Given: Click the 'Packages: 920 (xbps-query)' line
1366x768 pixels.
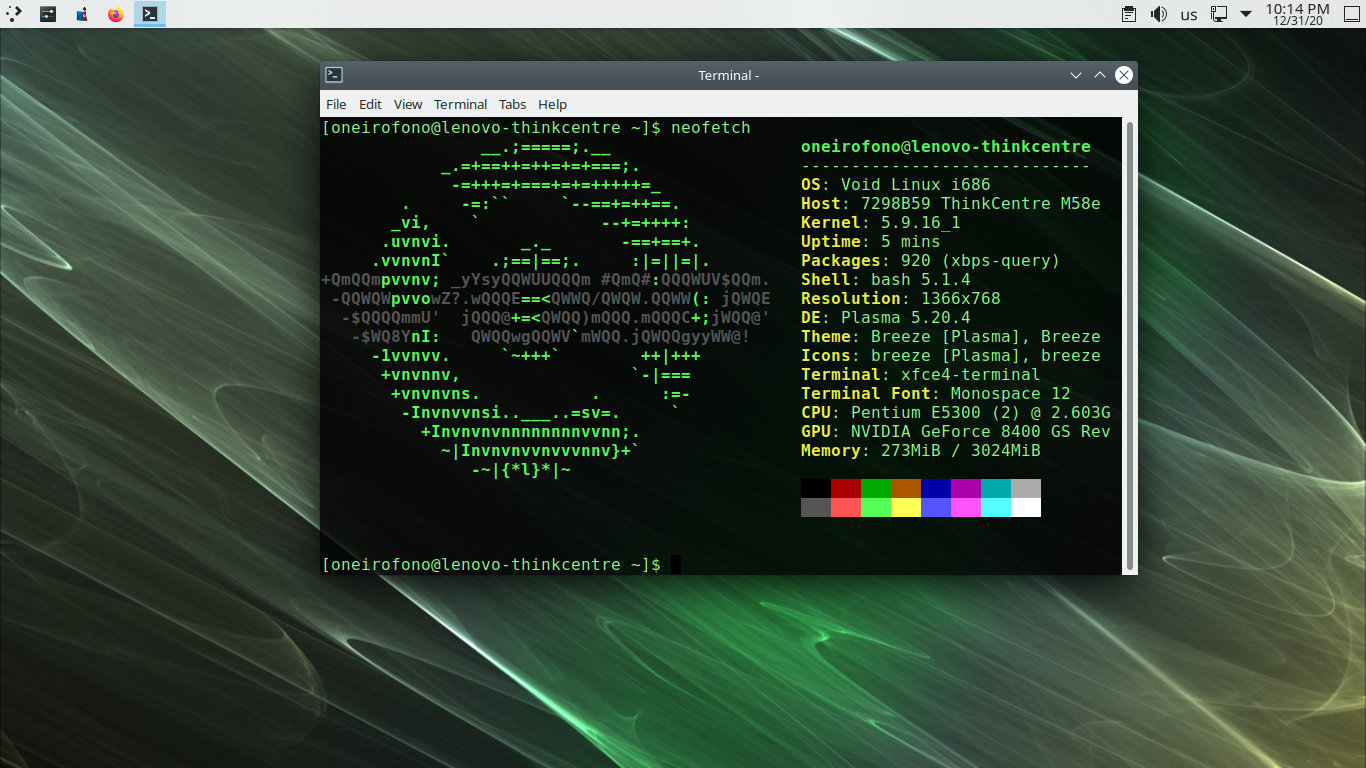Looking at the screenshot, I should click(931, 260).
